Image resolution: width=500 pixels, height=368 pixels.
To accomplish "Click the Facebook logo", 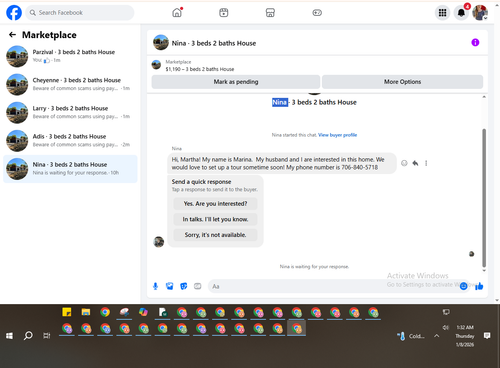I will click(14, 13).
